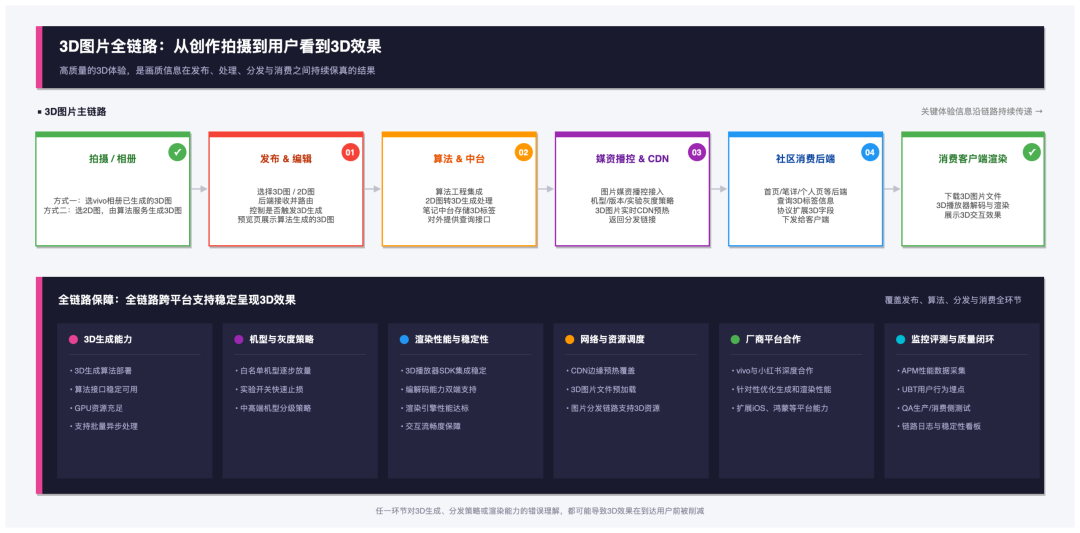Click the blue dot beside 渲染性能与稳定性
The width and height of the screenshot is (1080, 533).
pyautogui.click(x=404, y=339)
